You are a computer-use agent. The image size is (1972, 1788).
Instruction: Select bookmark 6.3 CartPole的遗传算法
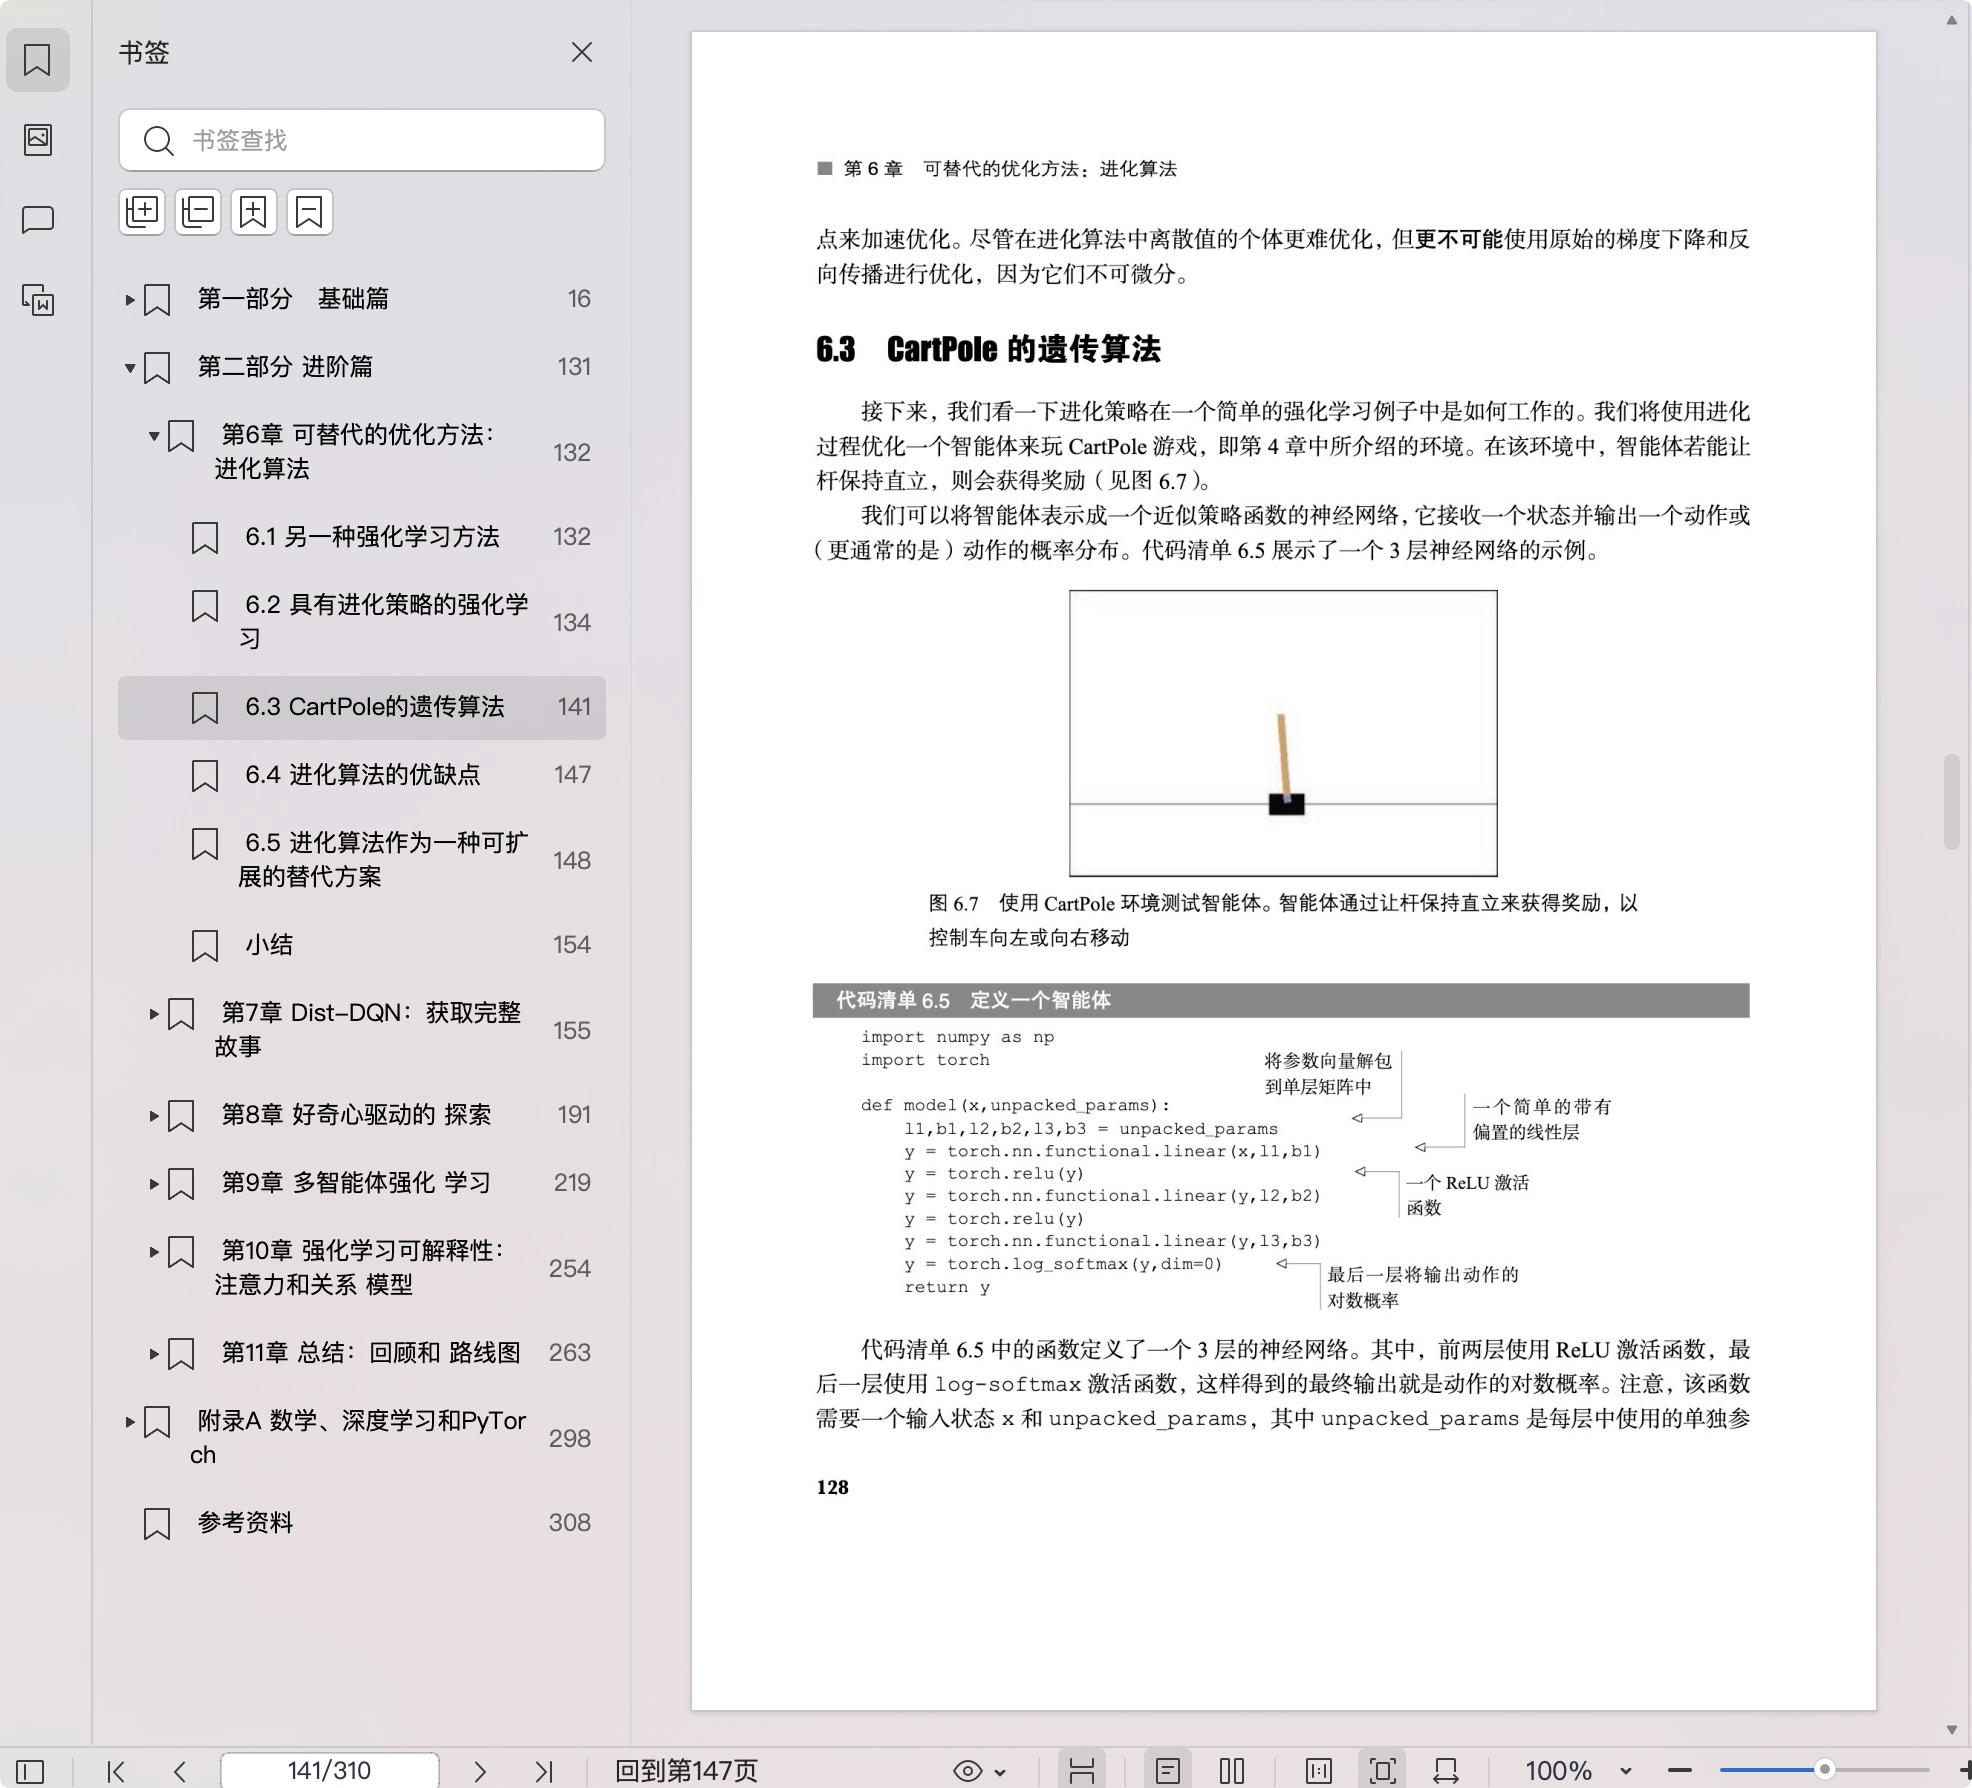click(x=362, y=707)
